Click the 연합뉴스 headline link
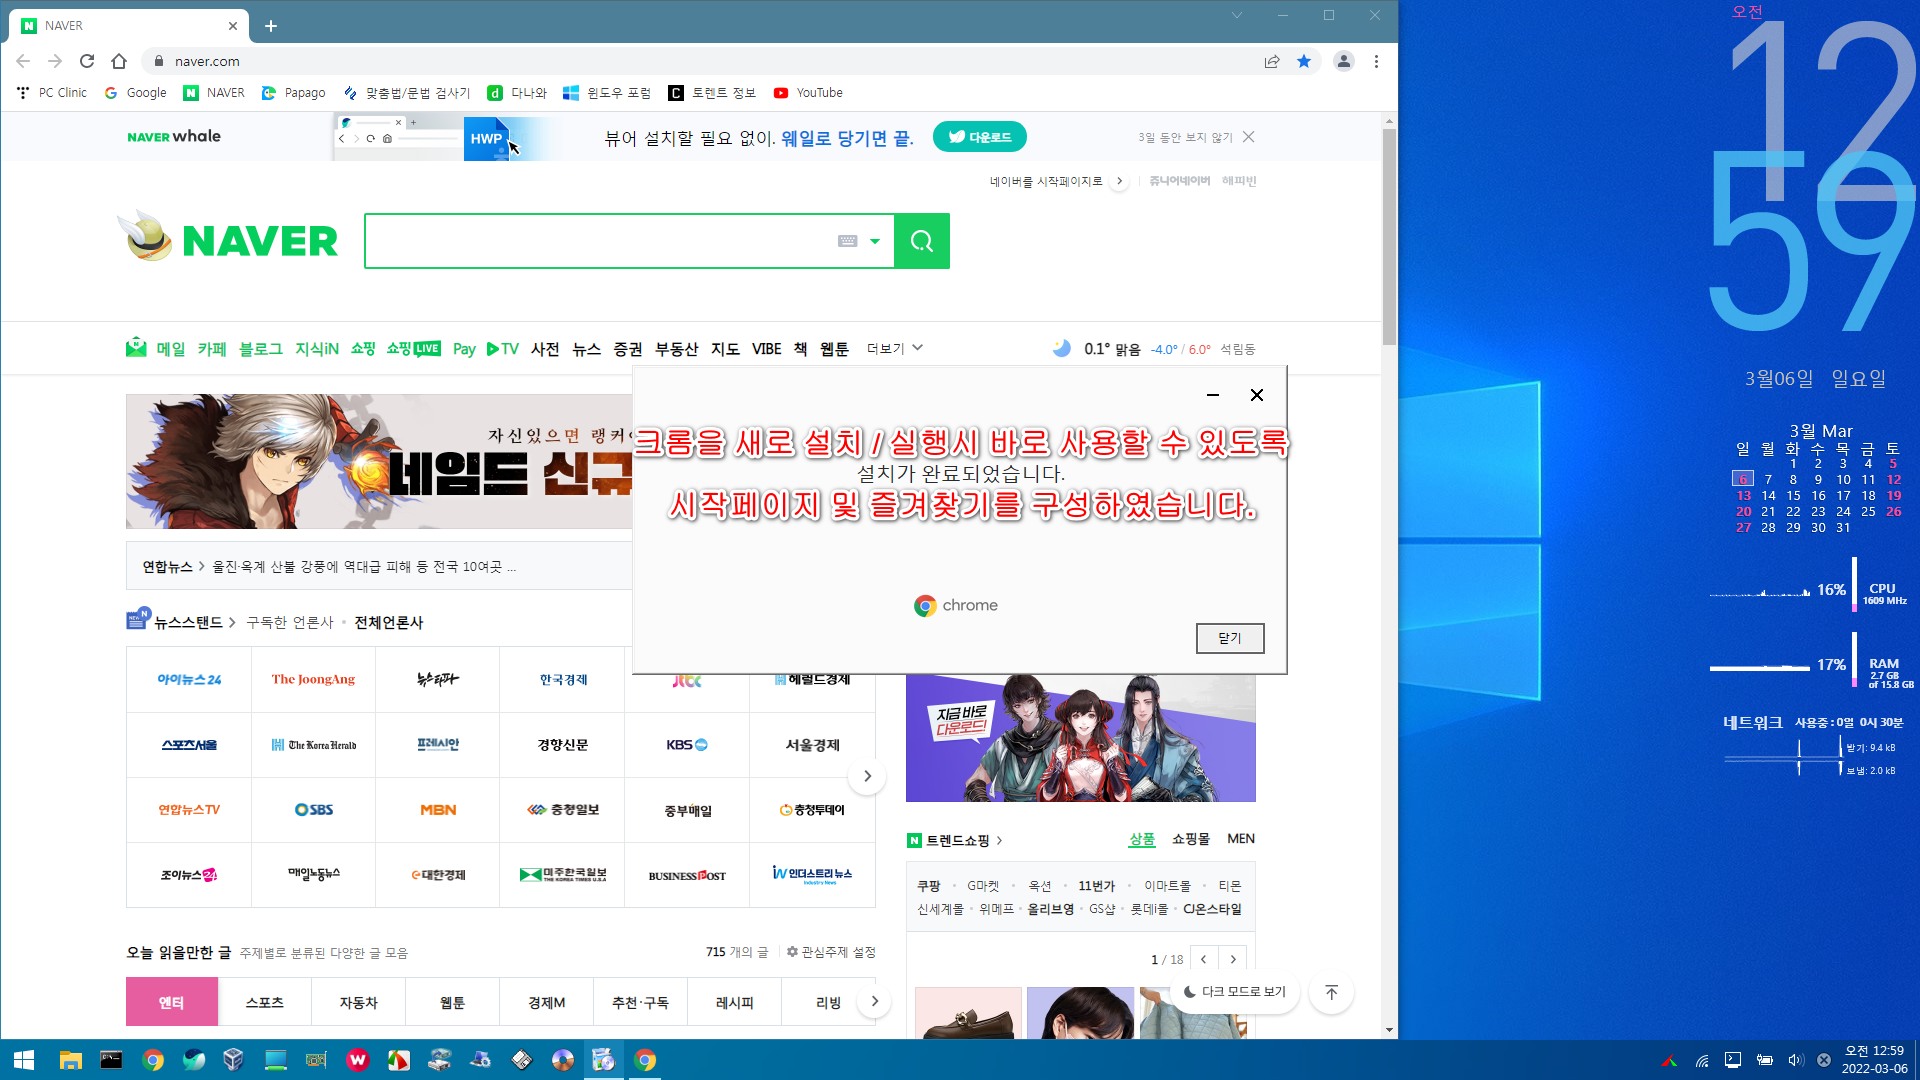The image size is (1920, 1080). (x=364, y=567)
